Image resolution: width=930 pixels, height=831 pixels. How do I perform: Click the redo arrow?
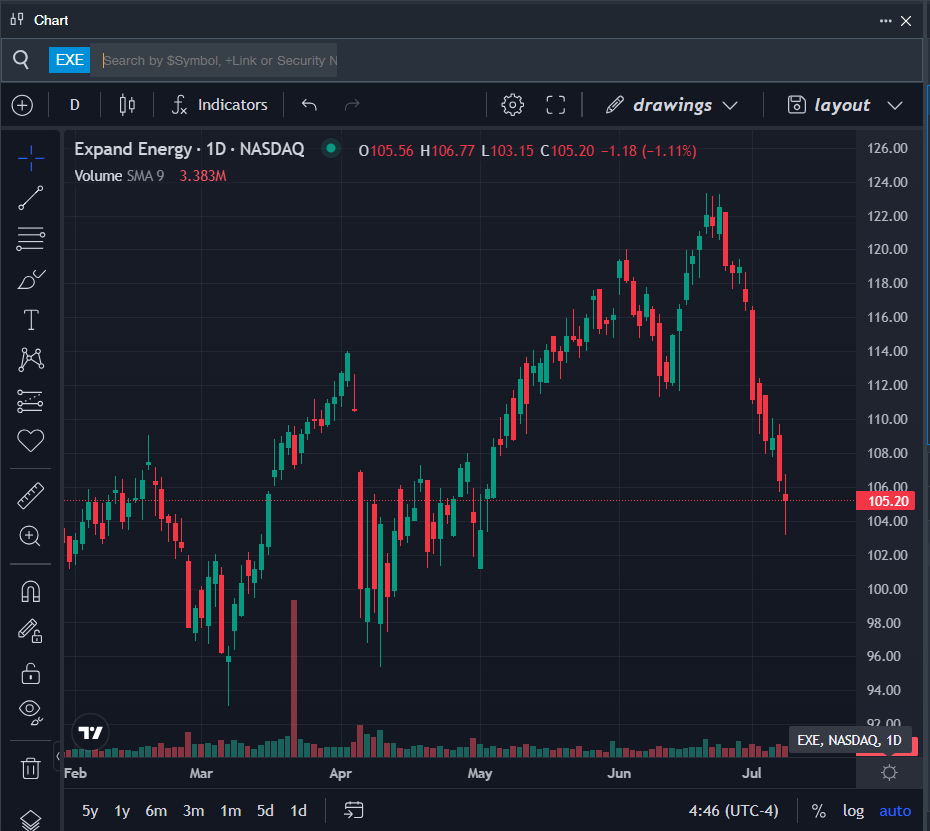pyautogui.click(x=352, y=105)
